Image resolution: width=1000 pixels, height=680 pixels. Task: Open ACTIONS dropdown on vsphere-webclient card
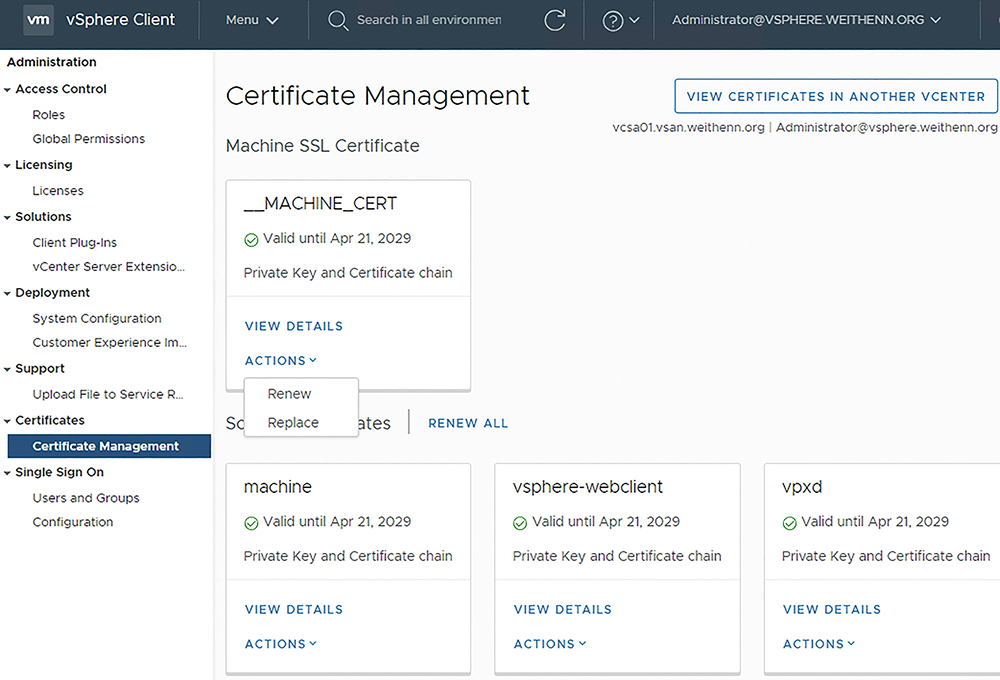550,644
